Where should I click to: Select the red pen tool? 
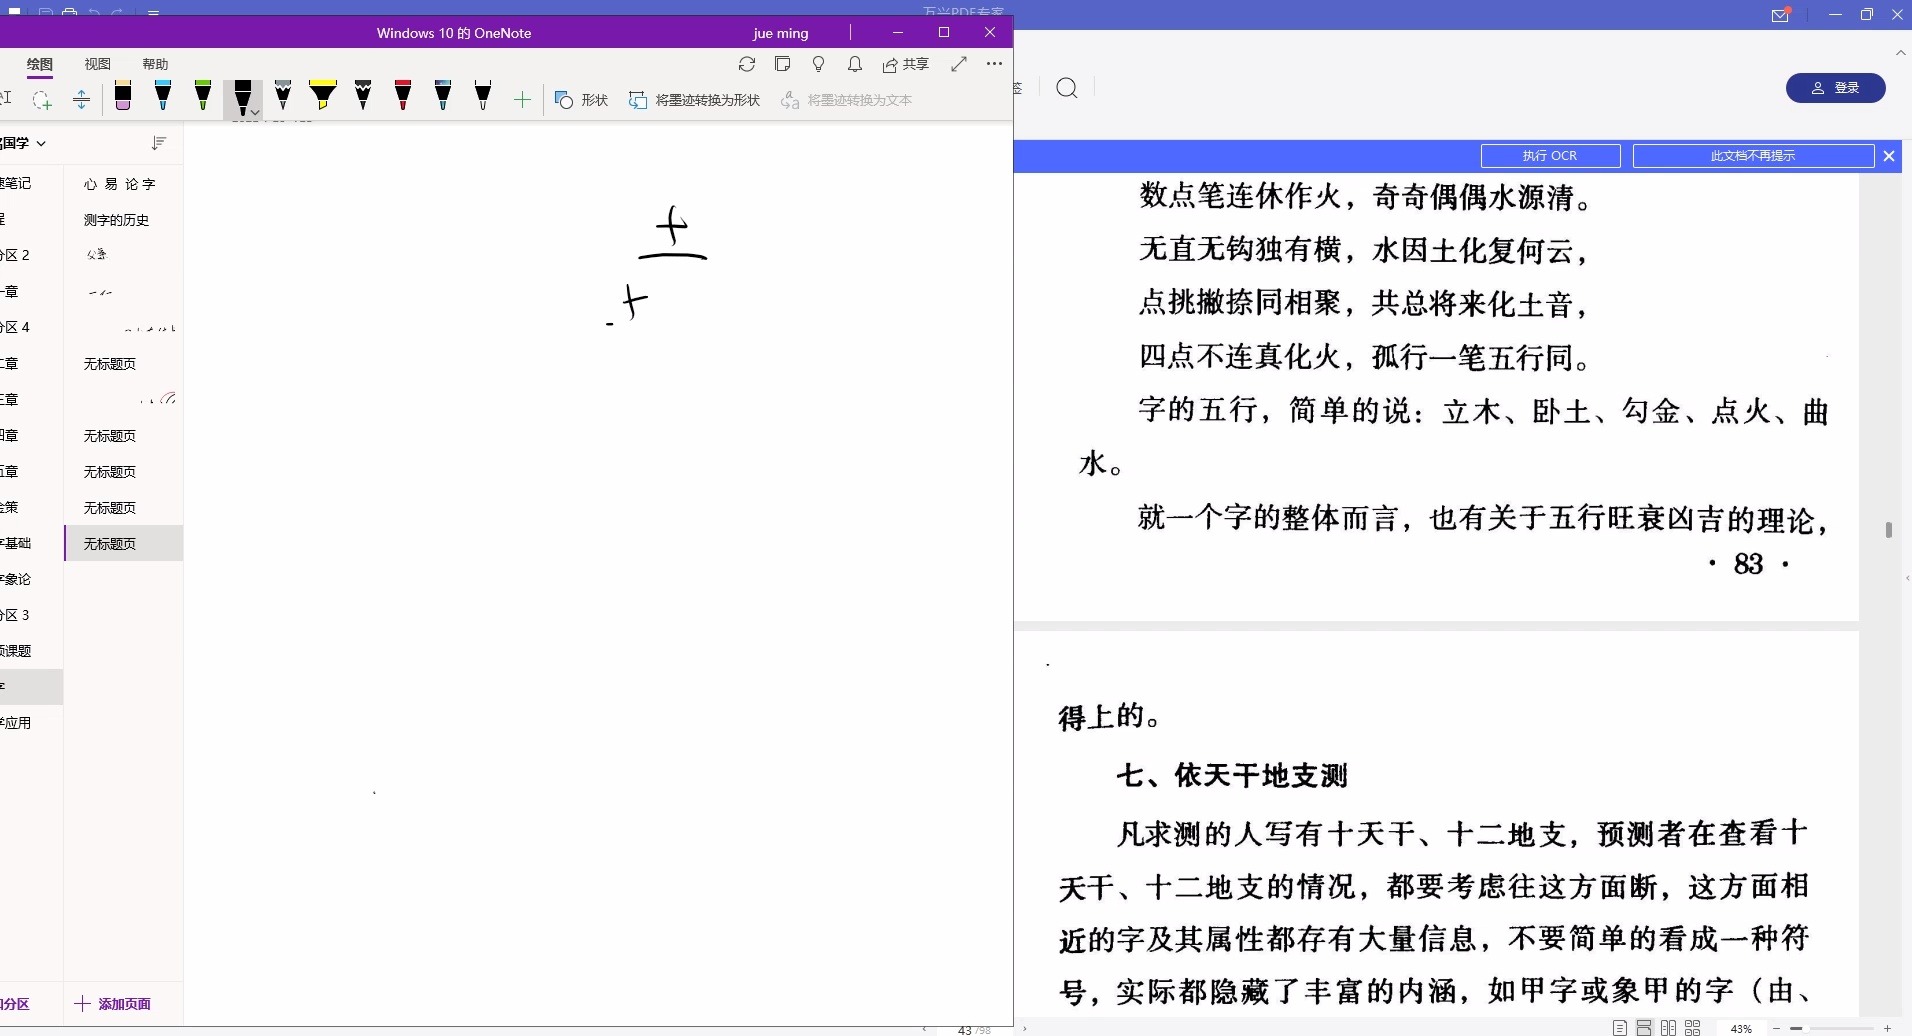[403, 96]
